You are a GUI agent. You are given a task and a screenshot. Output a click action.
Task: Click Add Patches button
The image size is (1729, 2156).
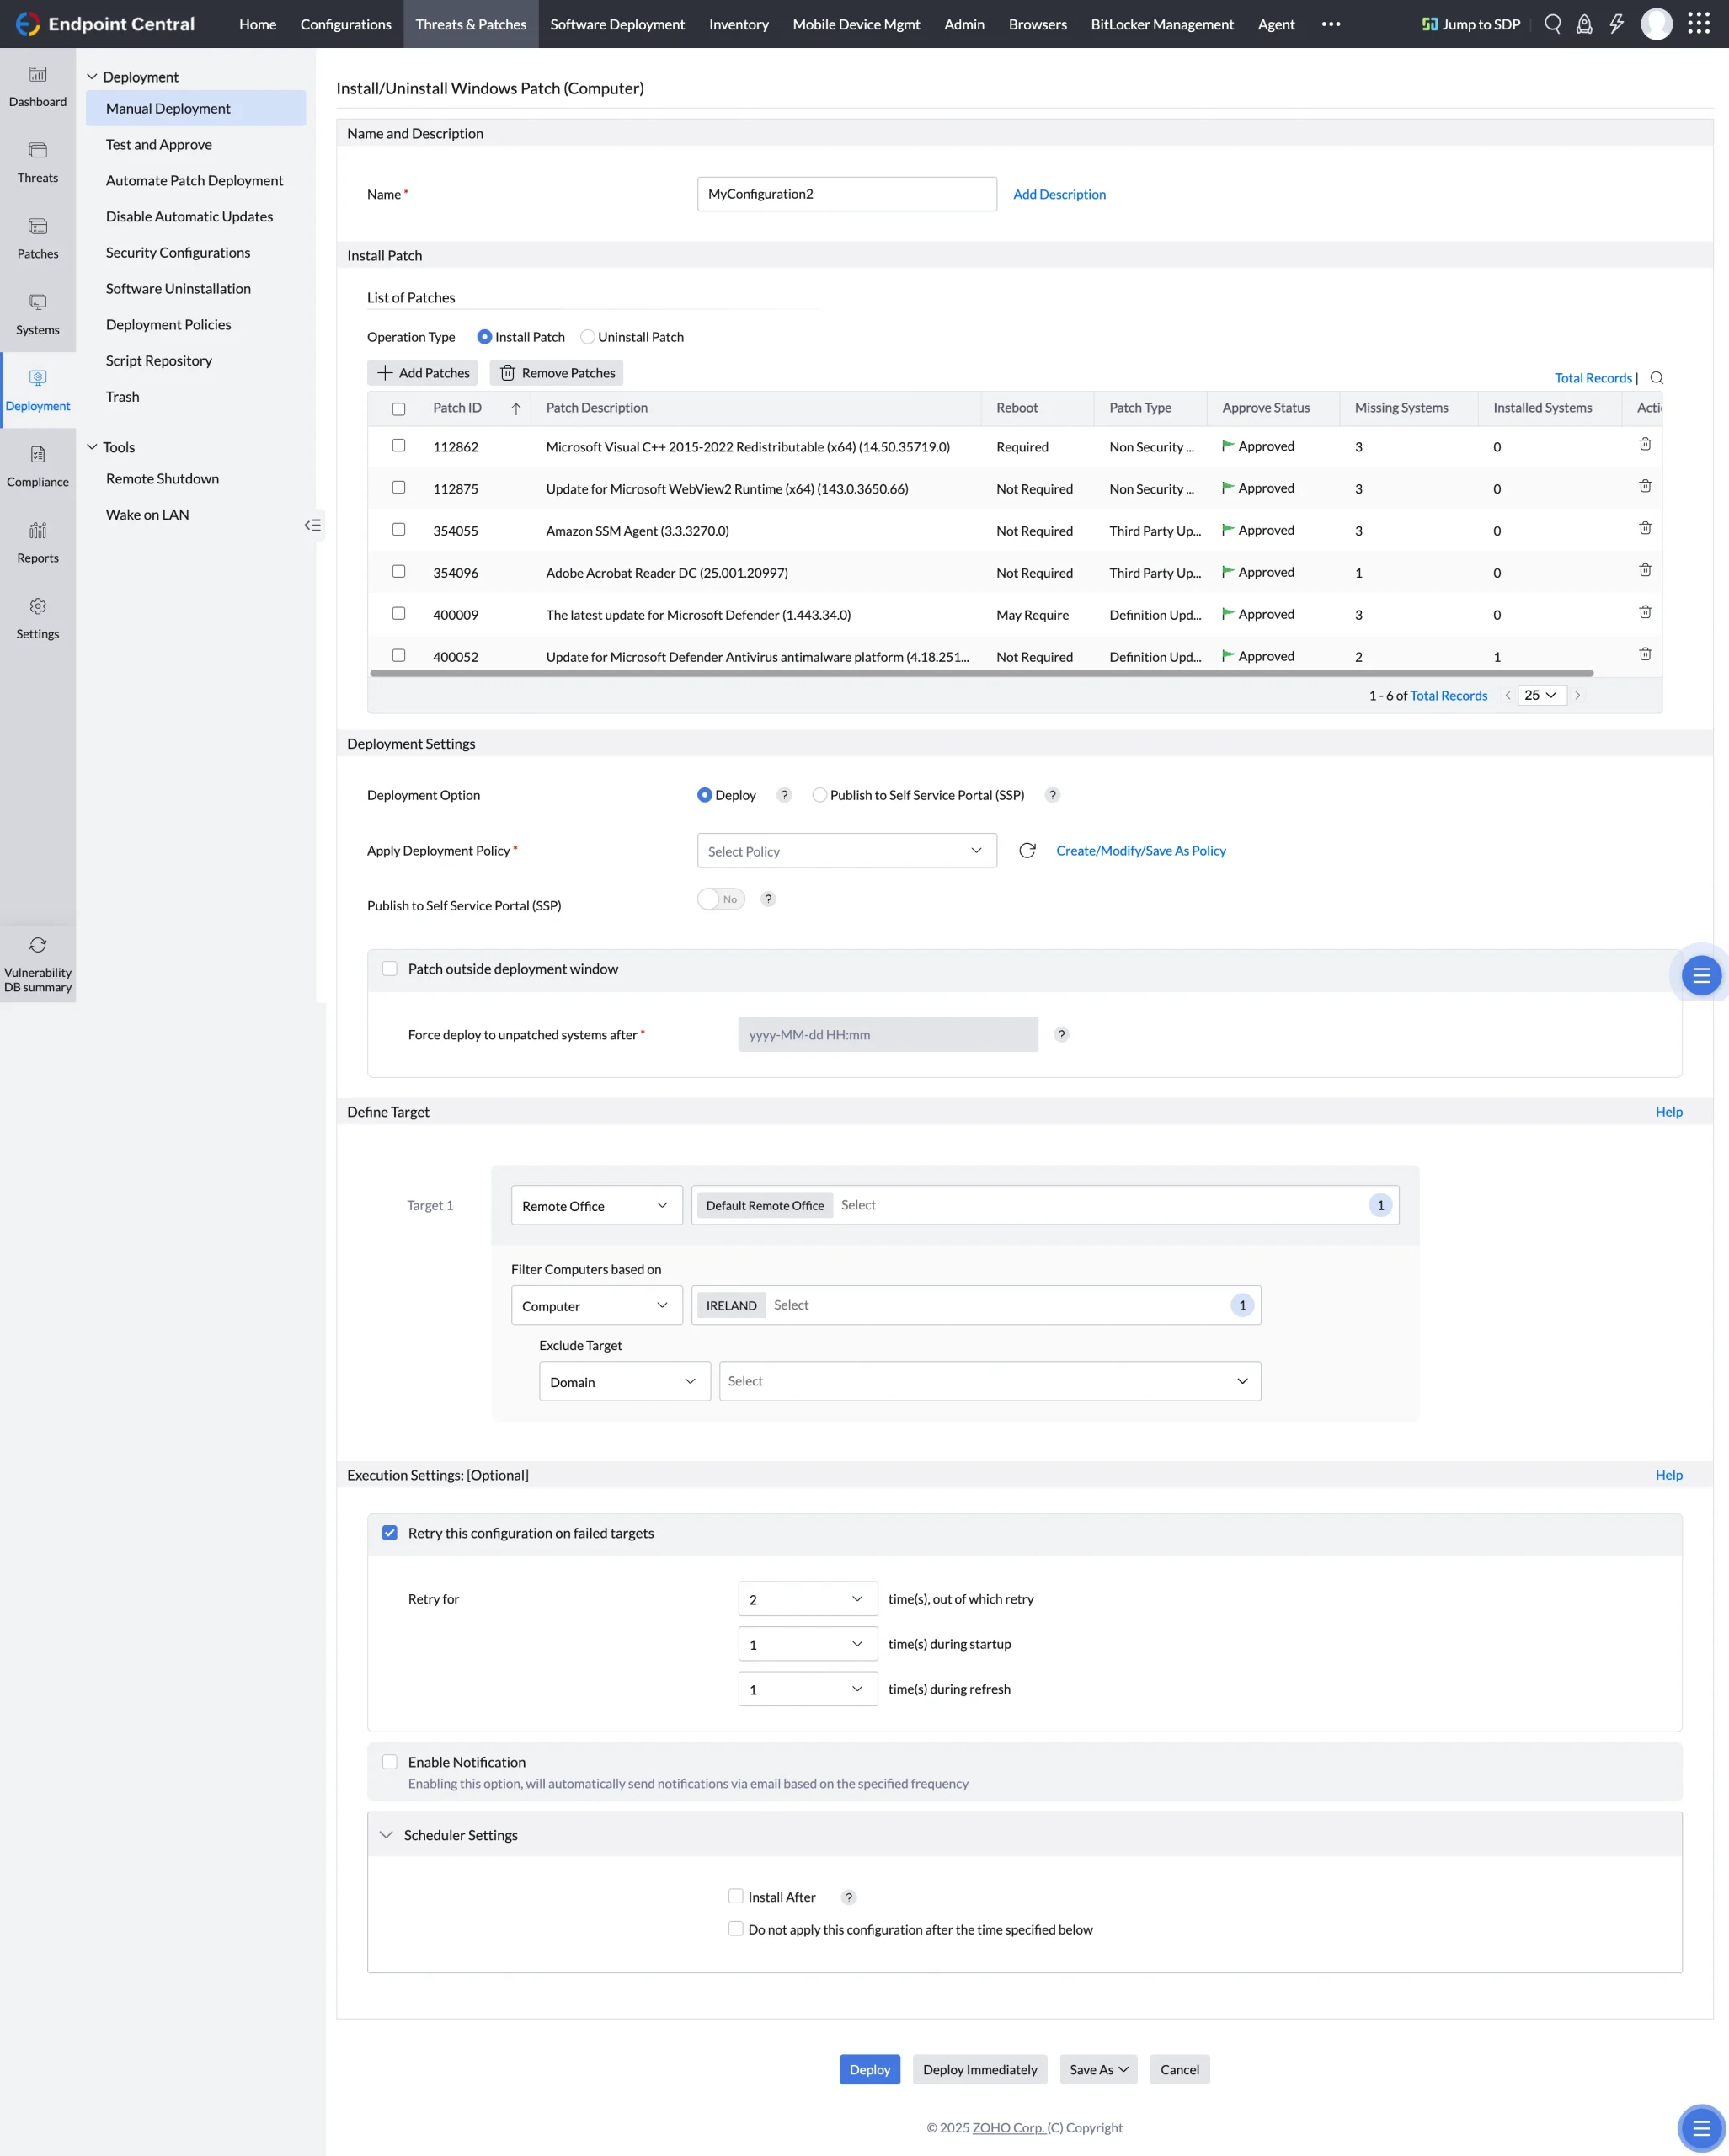click(422, 373)
